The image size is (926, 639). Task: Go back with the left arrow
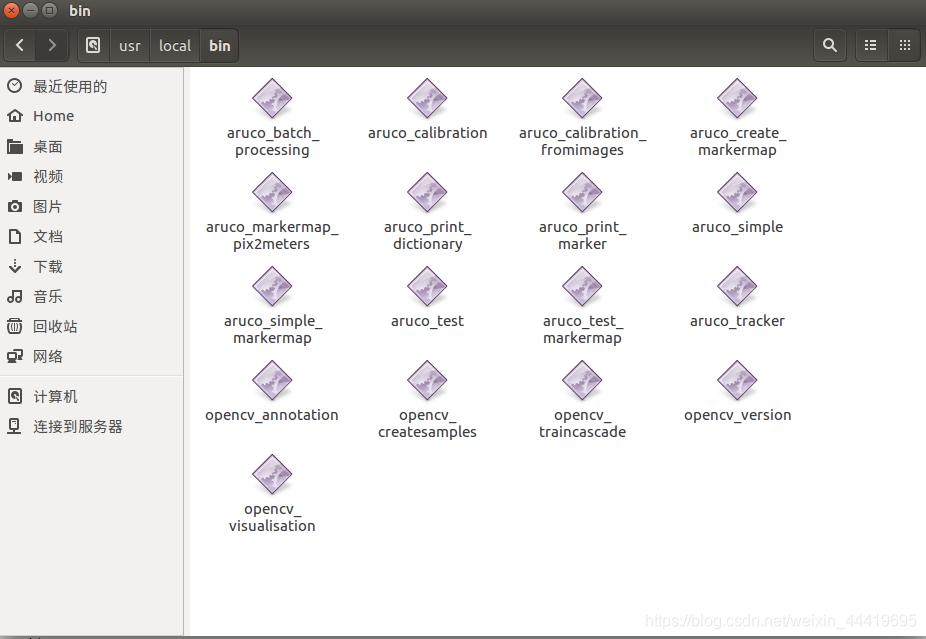(x=19, y=45)
